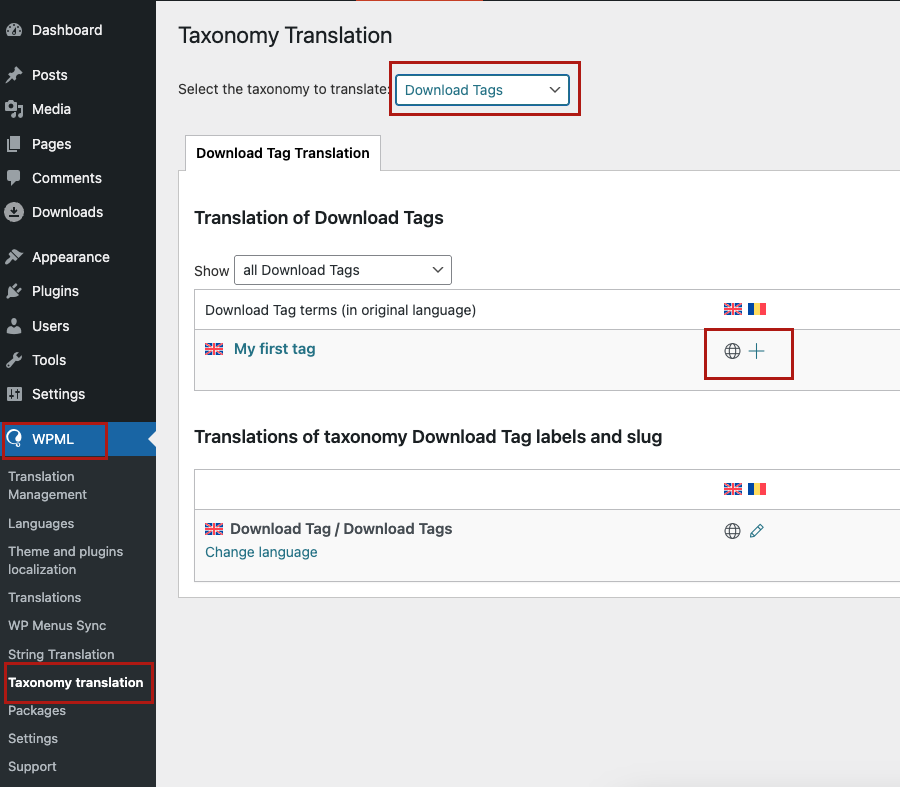Viewport: 900px width, 787px height.
Task: Click the UK flag beside My first tag
Action: point(214,349)
